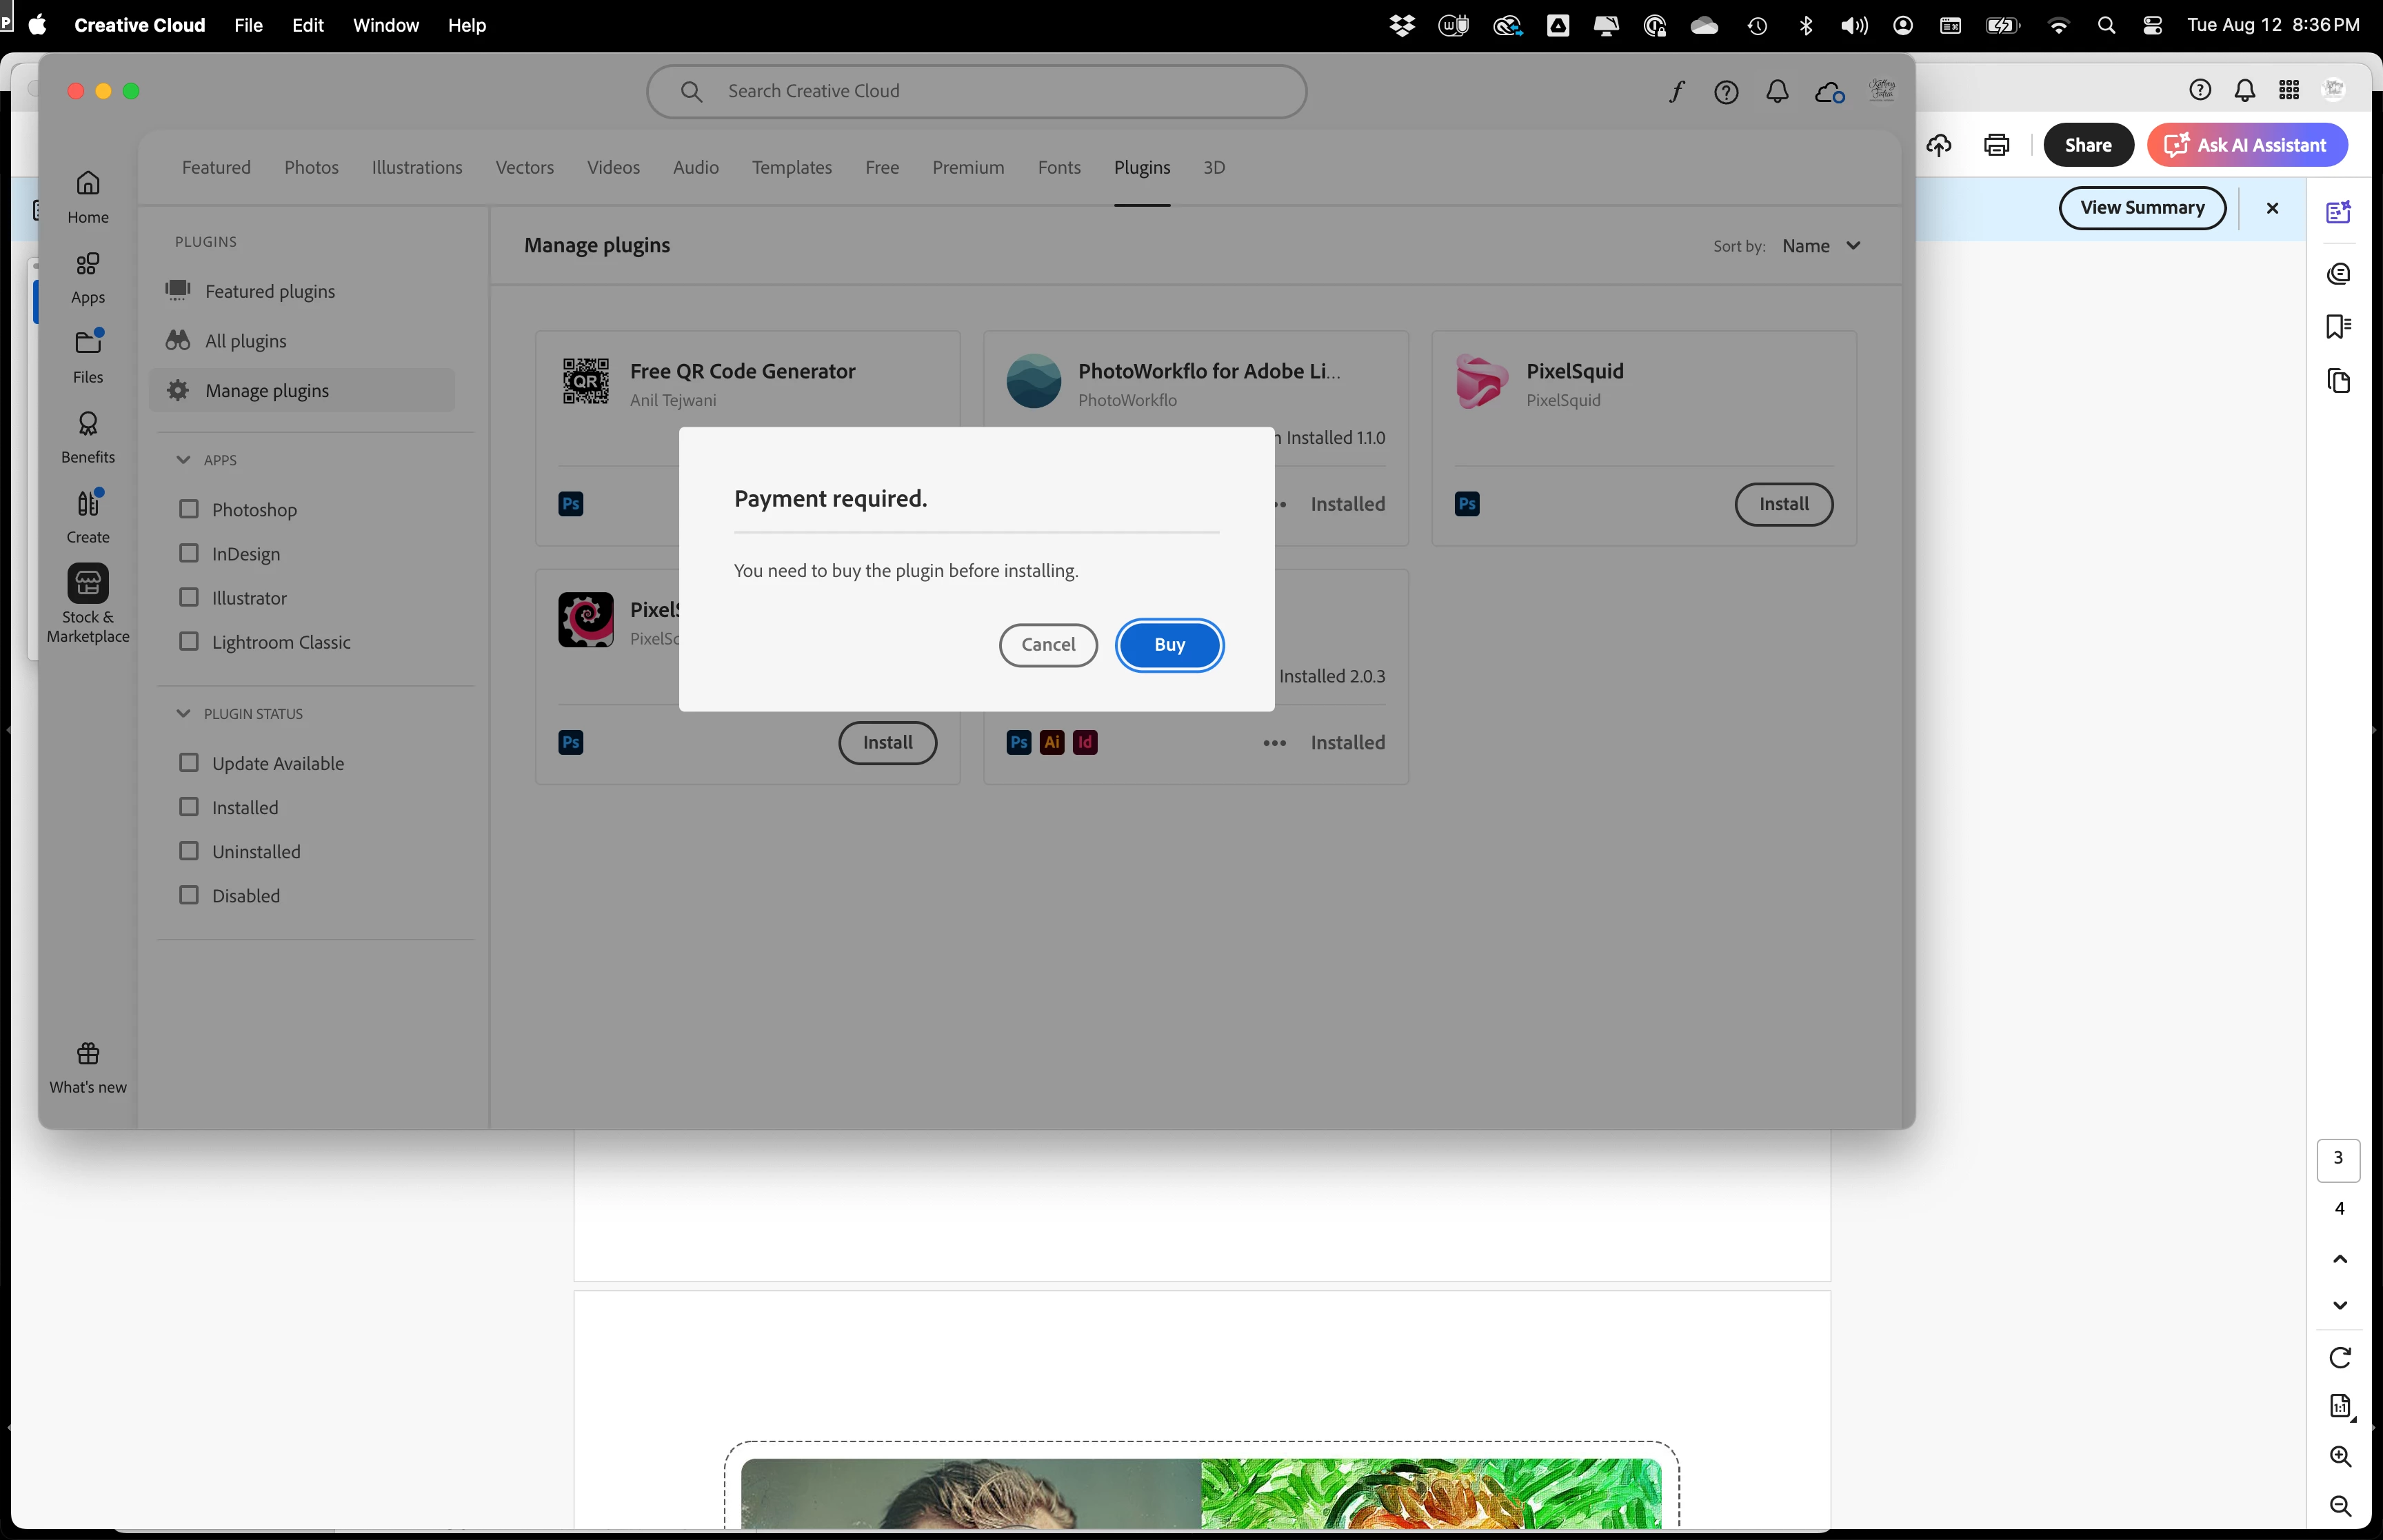Check the Photoshop filter checkbox
The image size is (2383, 1540).
(x=189, y=509)
